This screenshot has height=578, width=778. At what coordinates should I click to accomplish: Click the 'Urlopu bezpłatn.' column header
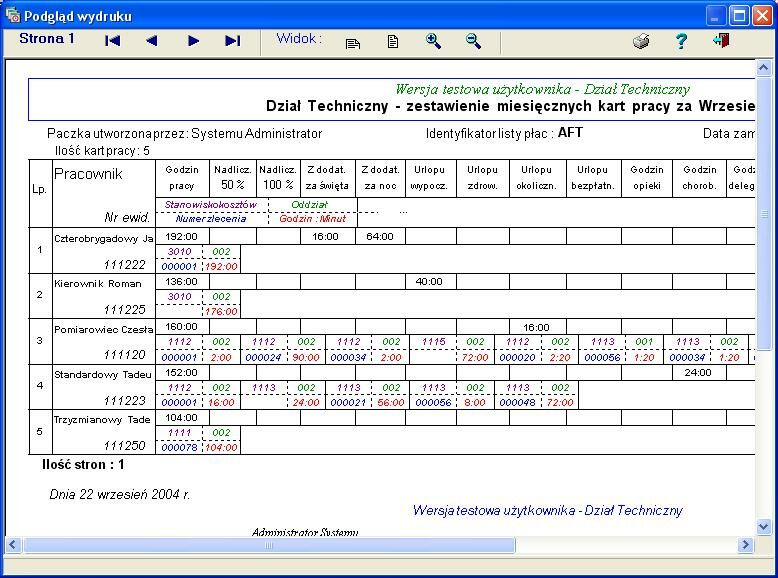tap(592, 178)
